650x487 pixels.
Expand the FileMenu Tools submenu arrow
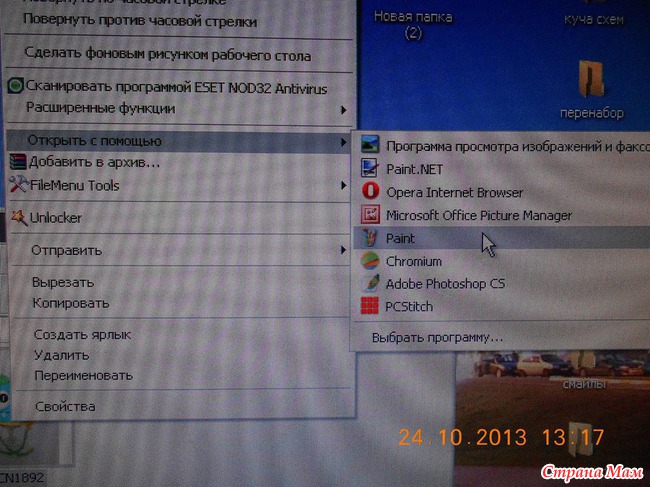[x=344, y=186]
